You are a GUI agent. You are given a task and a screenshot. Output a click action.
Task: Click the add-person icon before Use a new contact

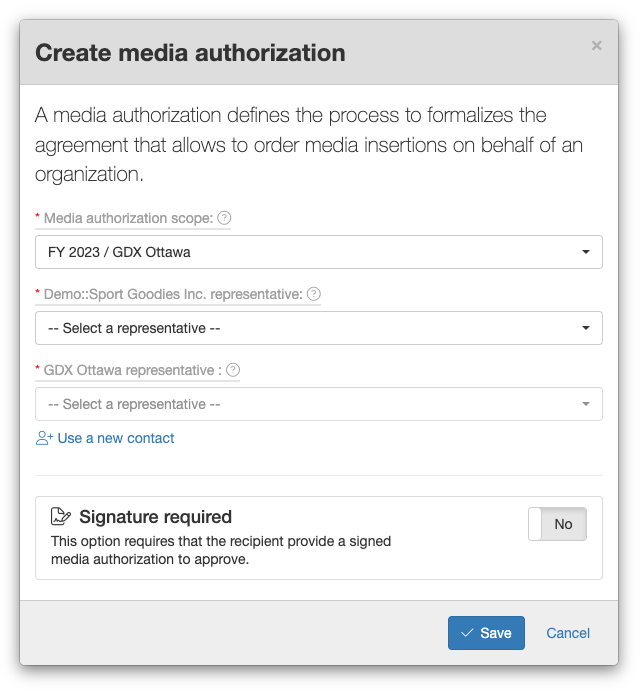pos(44,438)
